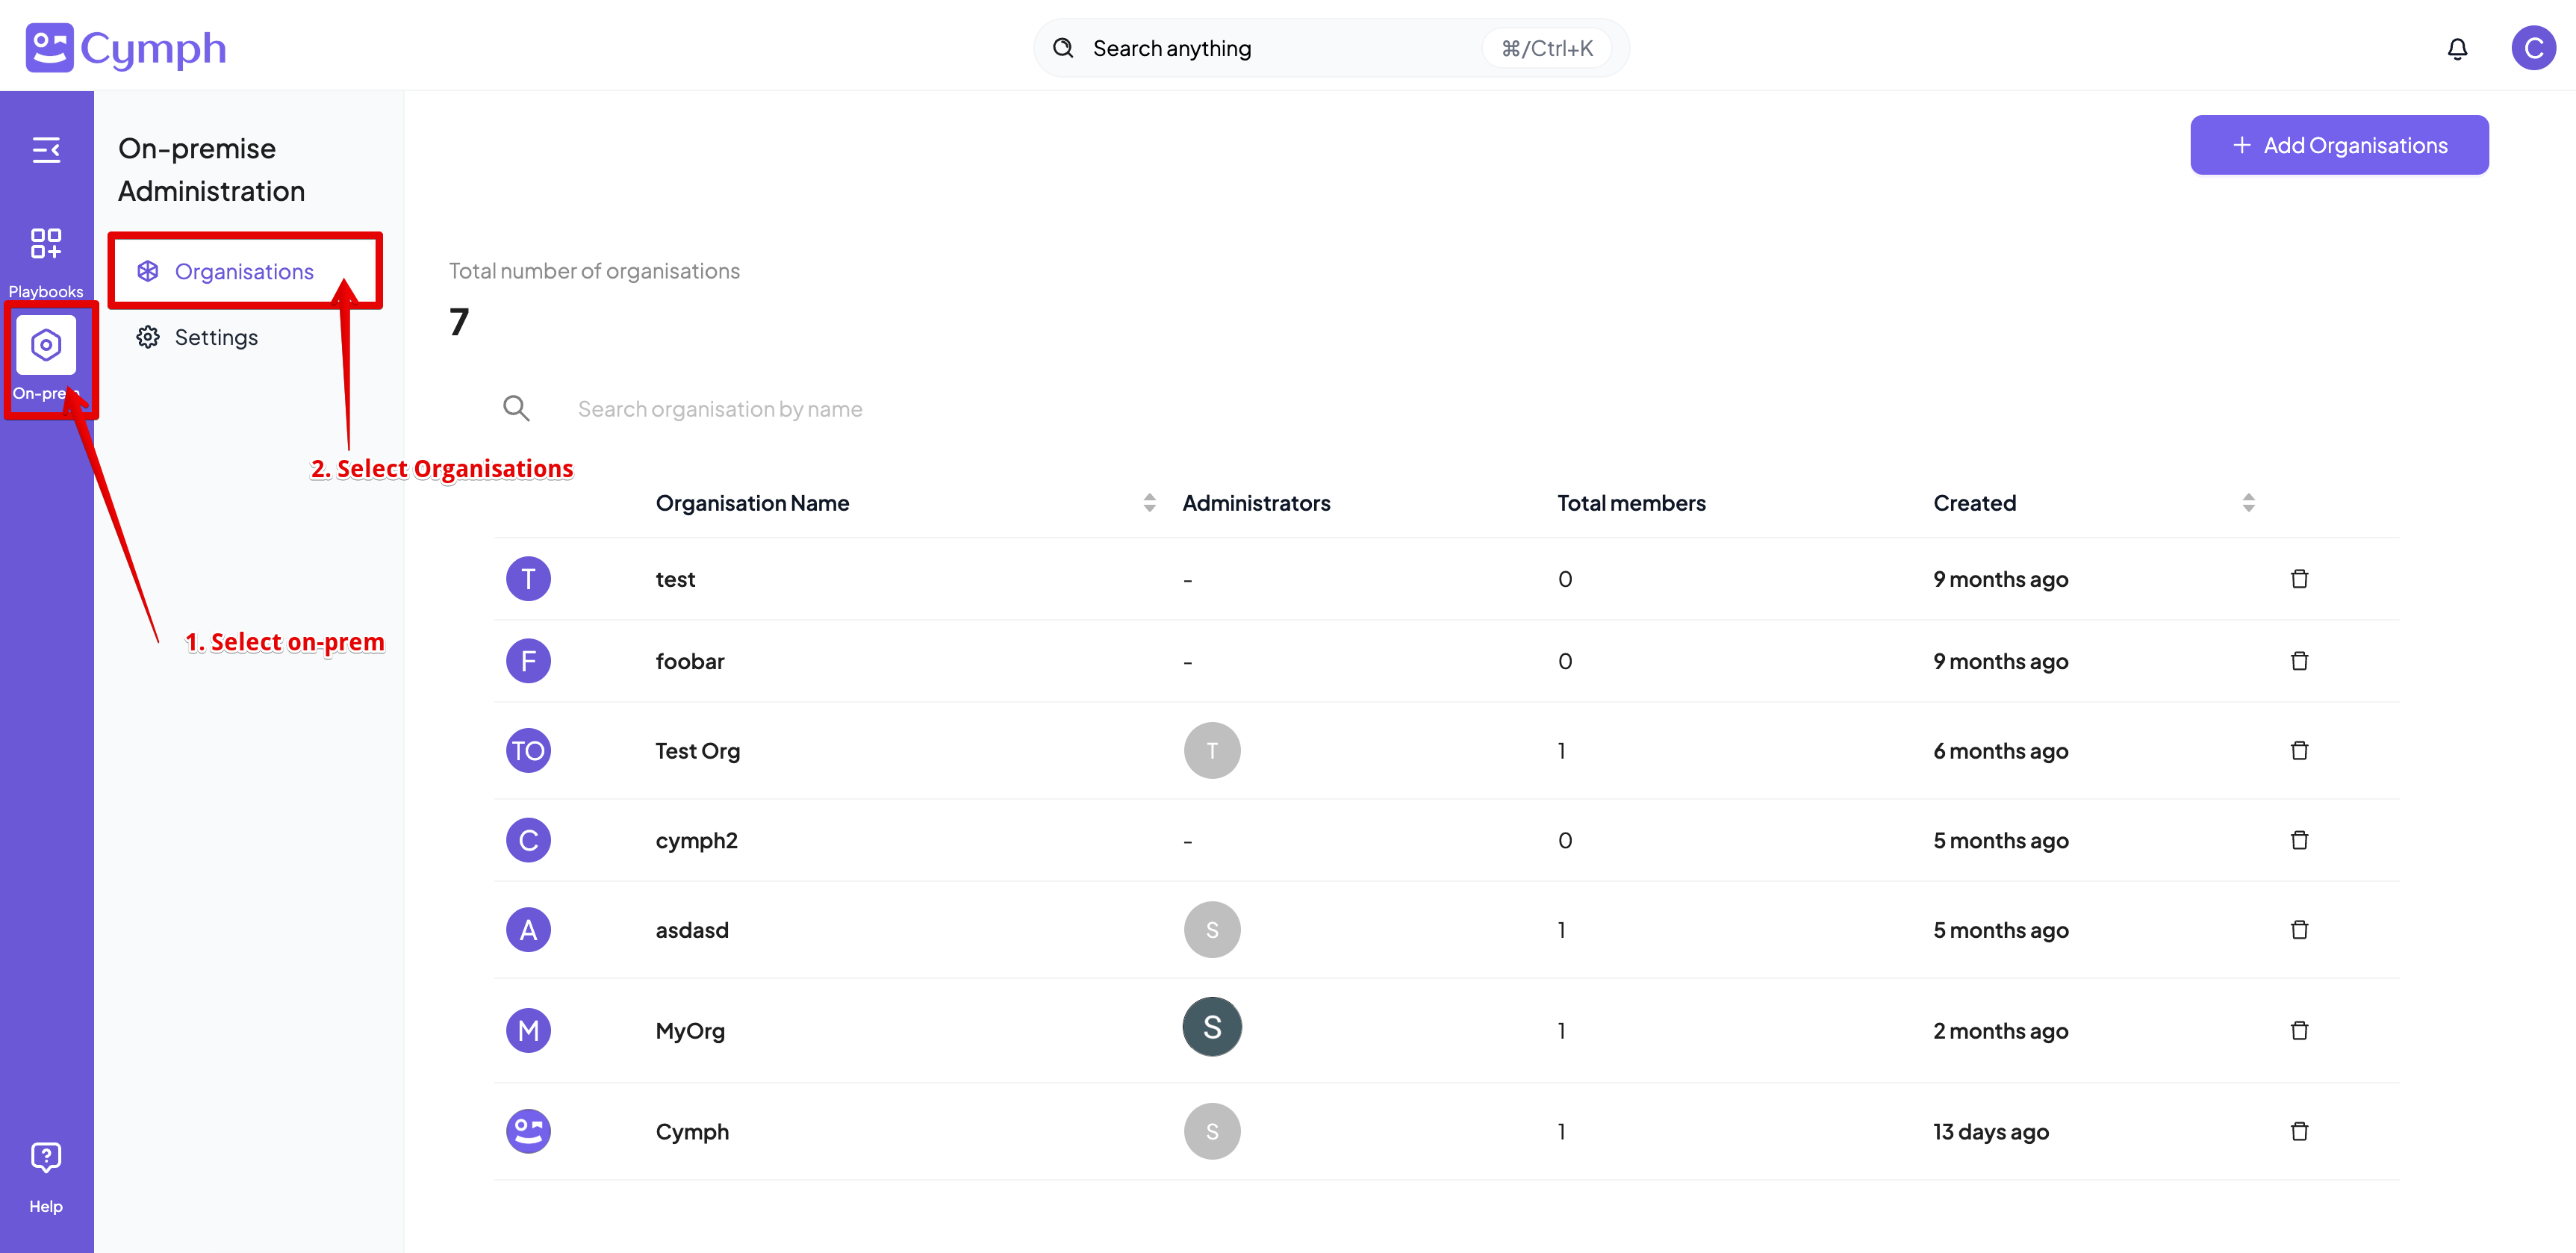The image size is (2576, 1253).
Task: Sort by Organisation Name column
Action: [x=1149, y=503]
